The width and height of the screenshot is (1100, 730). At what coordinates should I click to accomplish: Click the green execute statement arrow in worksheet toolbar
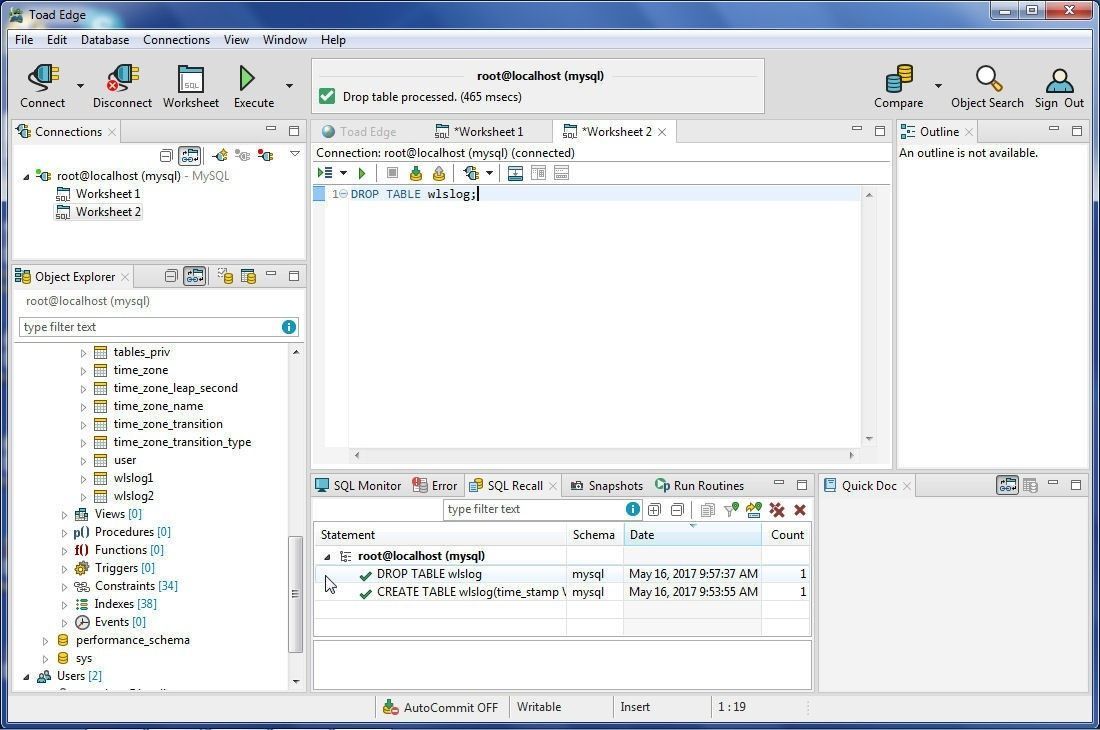pos(362,173)
